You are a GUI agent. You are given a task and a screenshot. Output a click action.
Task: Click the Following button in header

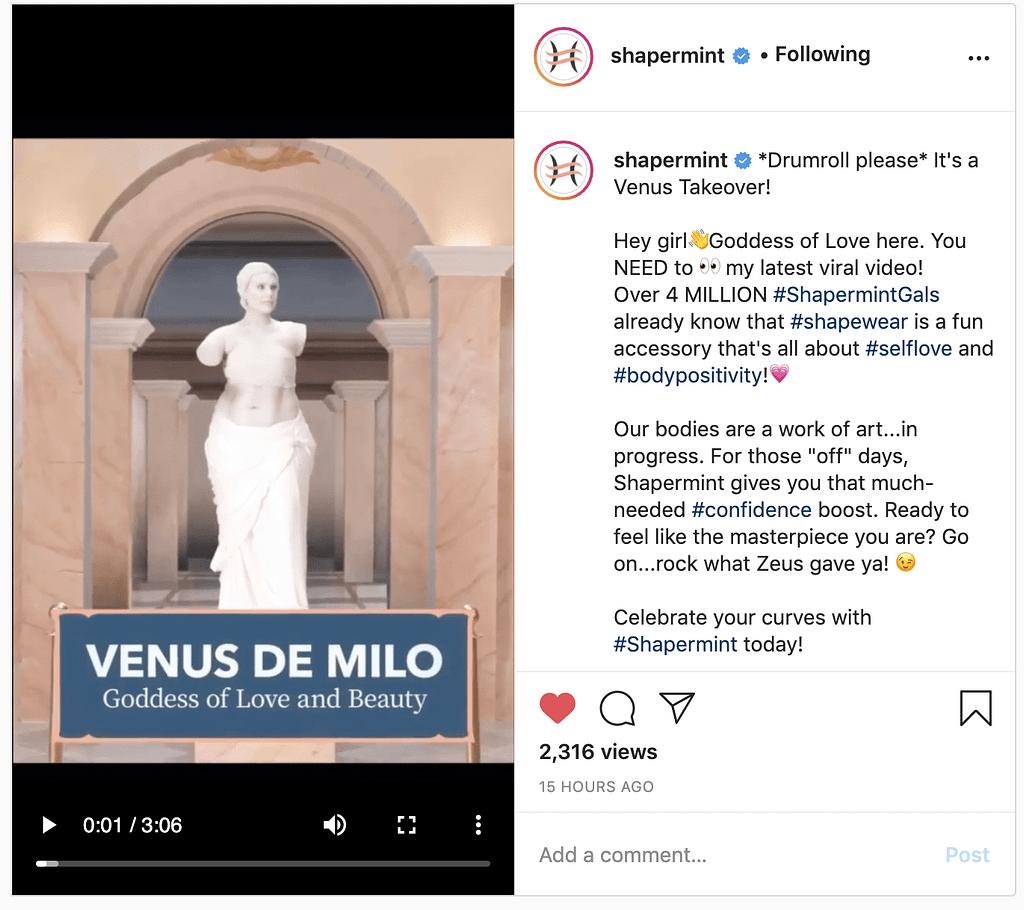(x=822, y=54)
